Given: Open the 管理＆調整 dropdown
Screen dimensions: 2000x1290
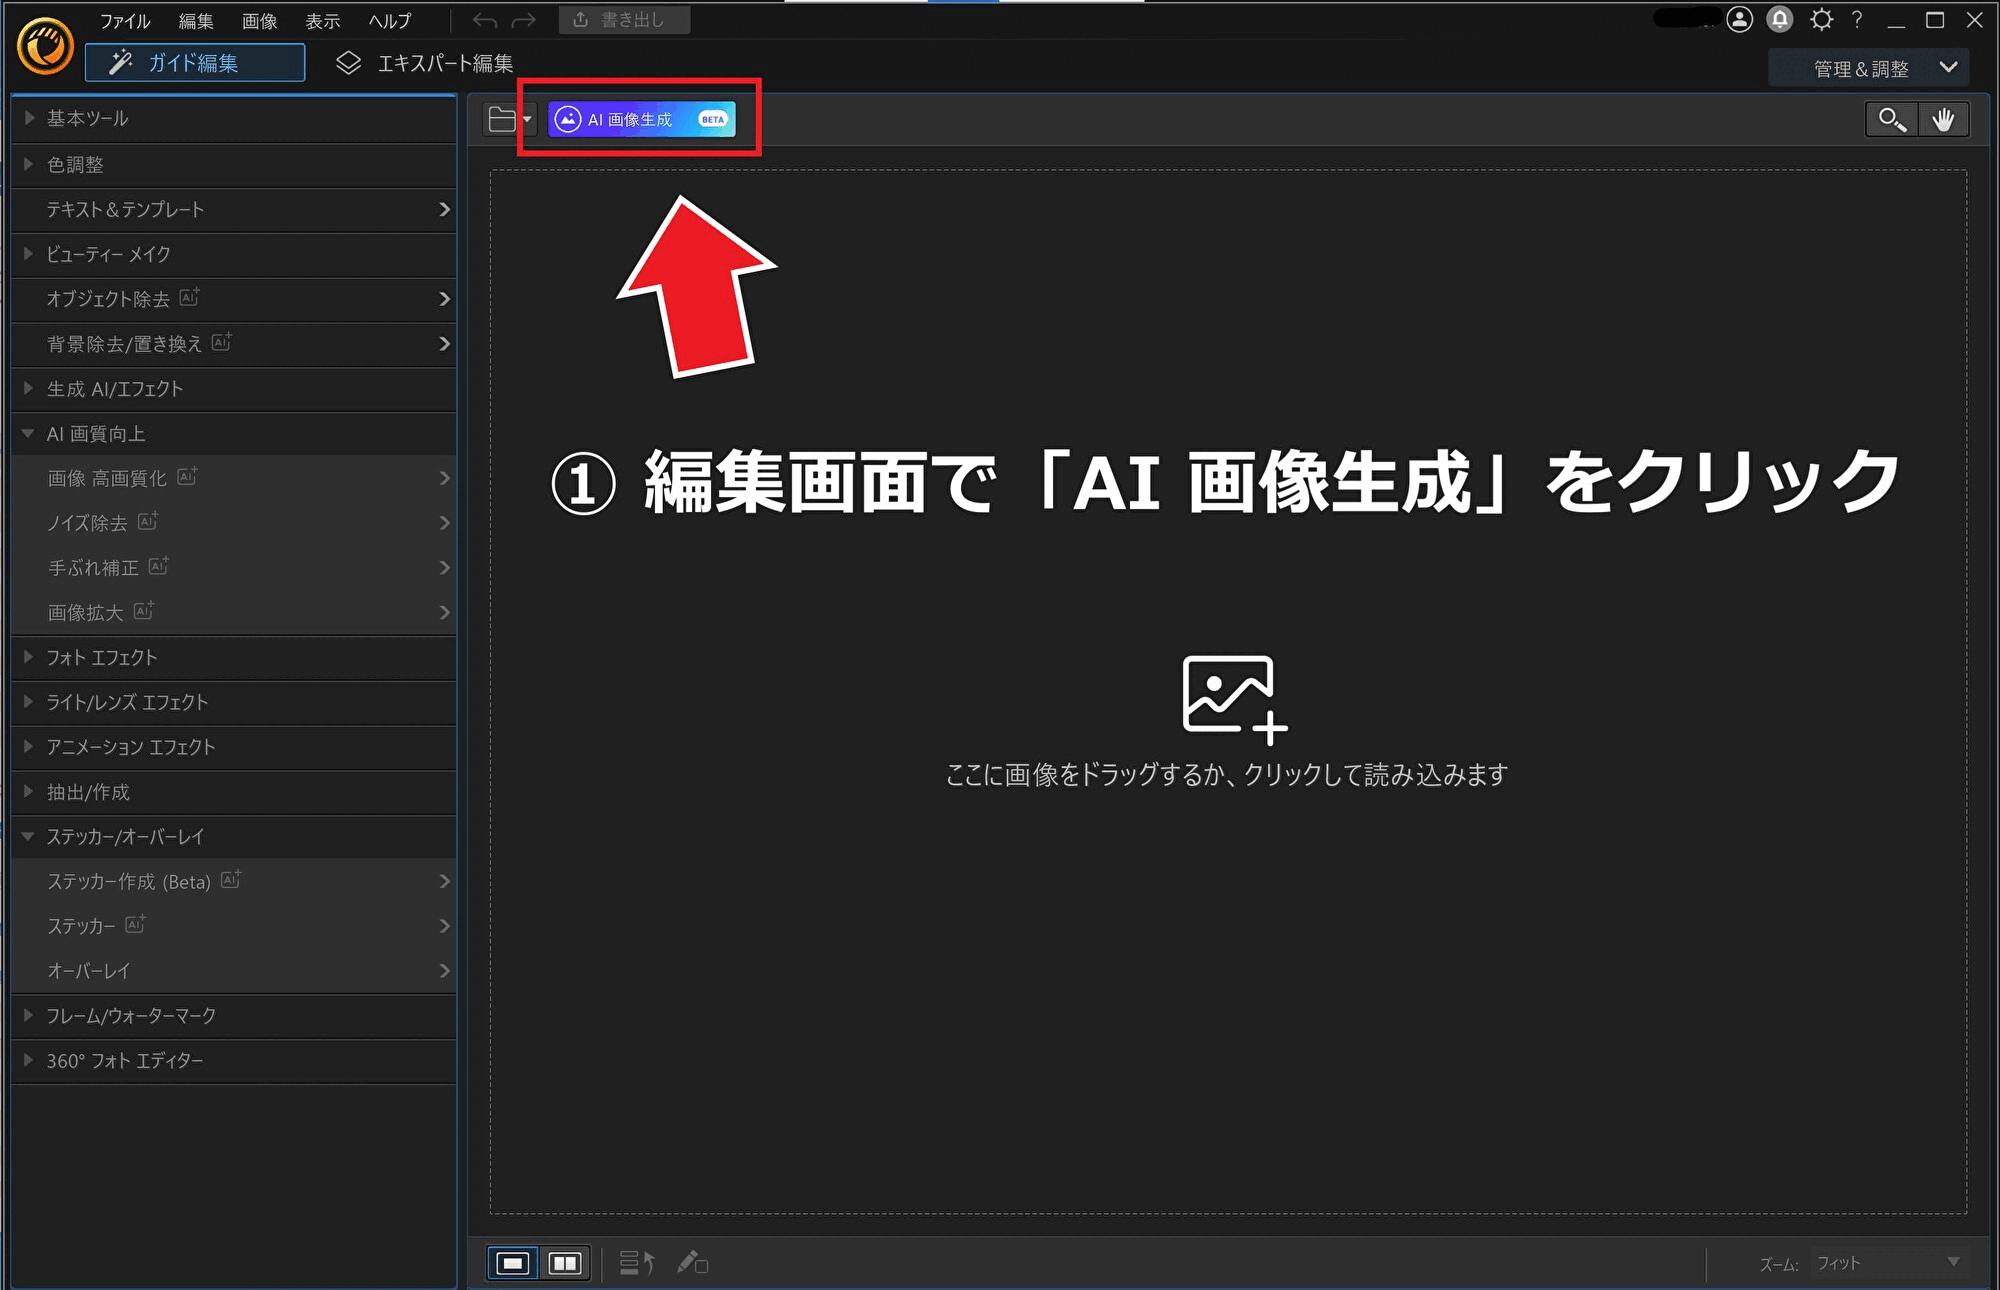Looking at the screenshot, I should (1868, 68).
